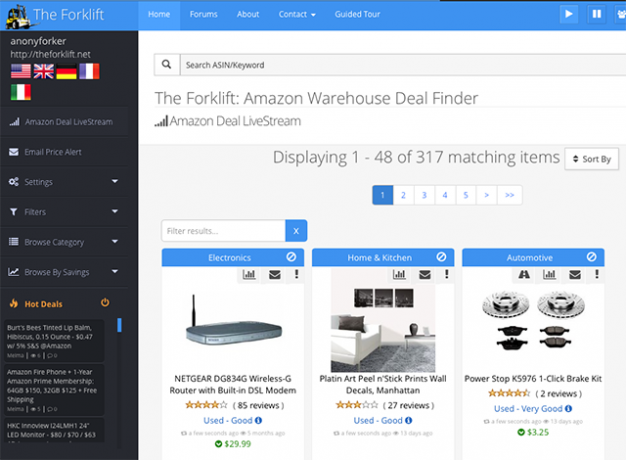Expand Browse Category menu
The width and height of the screenshot is (626, 460).
point(64,242)
